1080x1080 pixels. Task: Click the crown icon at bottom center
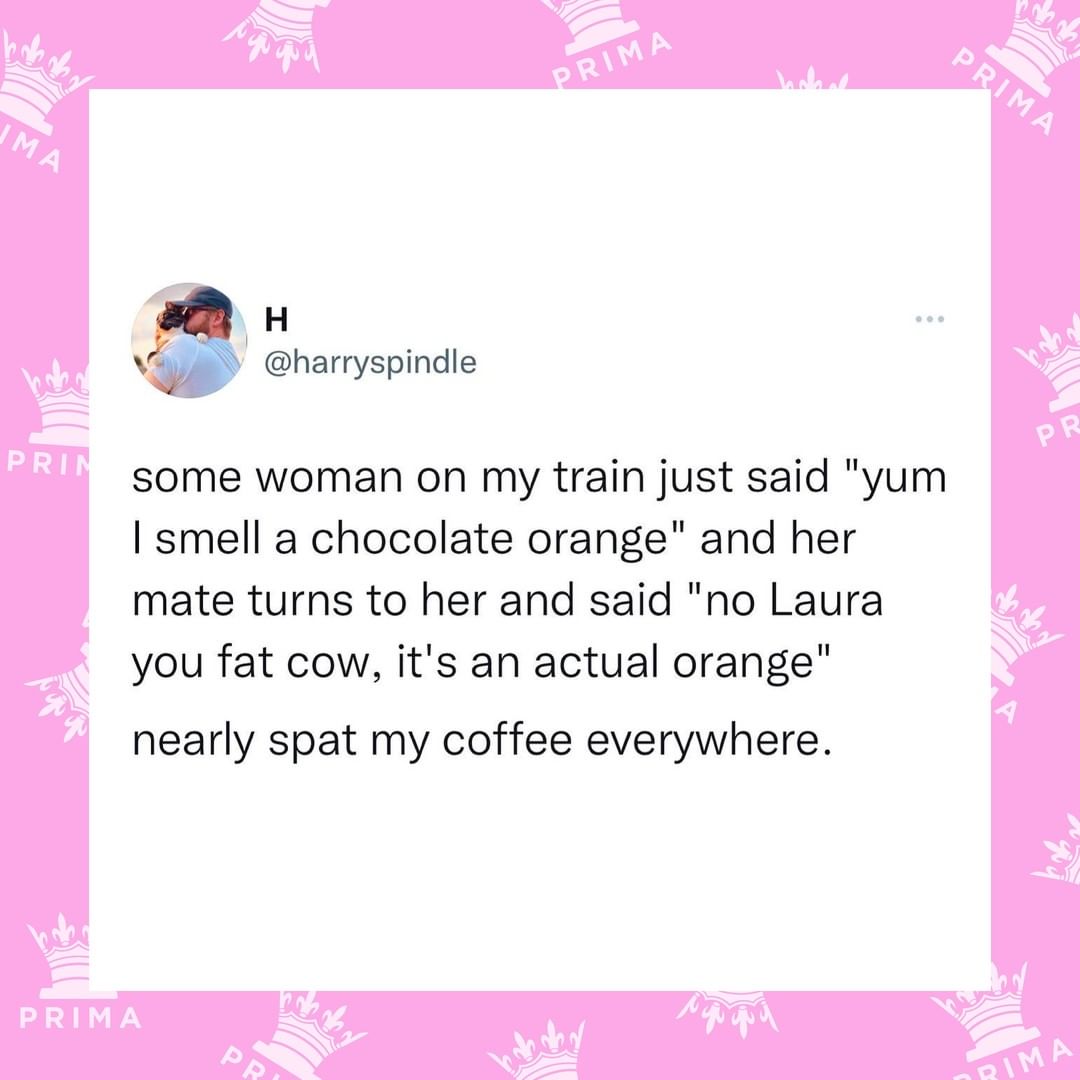536,1052
